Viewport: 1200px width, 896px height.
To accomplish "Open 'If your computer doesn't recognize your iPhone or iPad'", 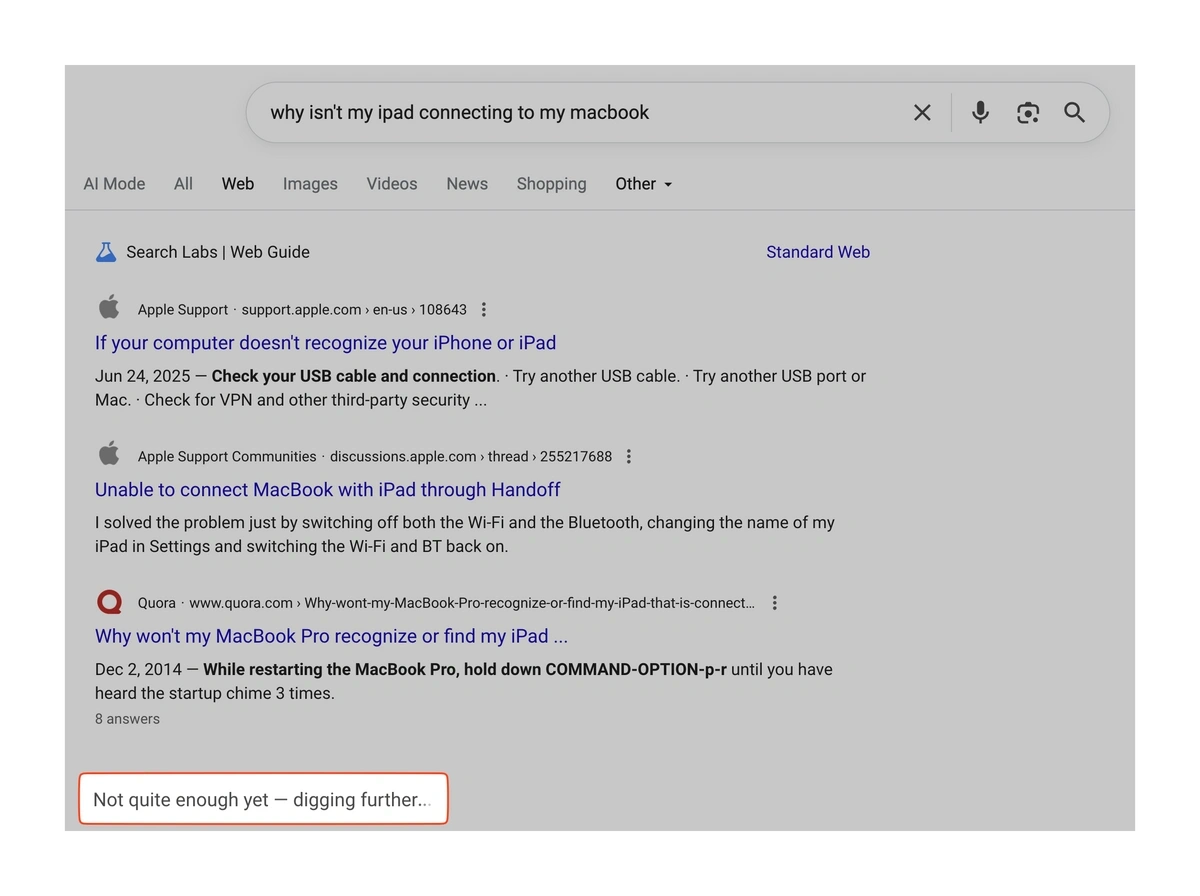I will coord(326,343).
